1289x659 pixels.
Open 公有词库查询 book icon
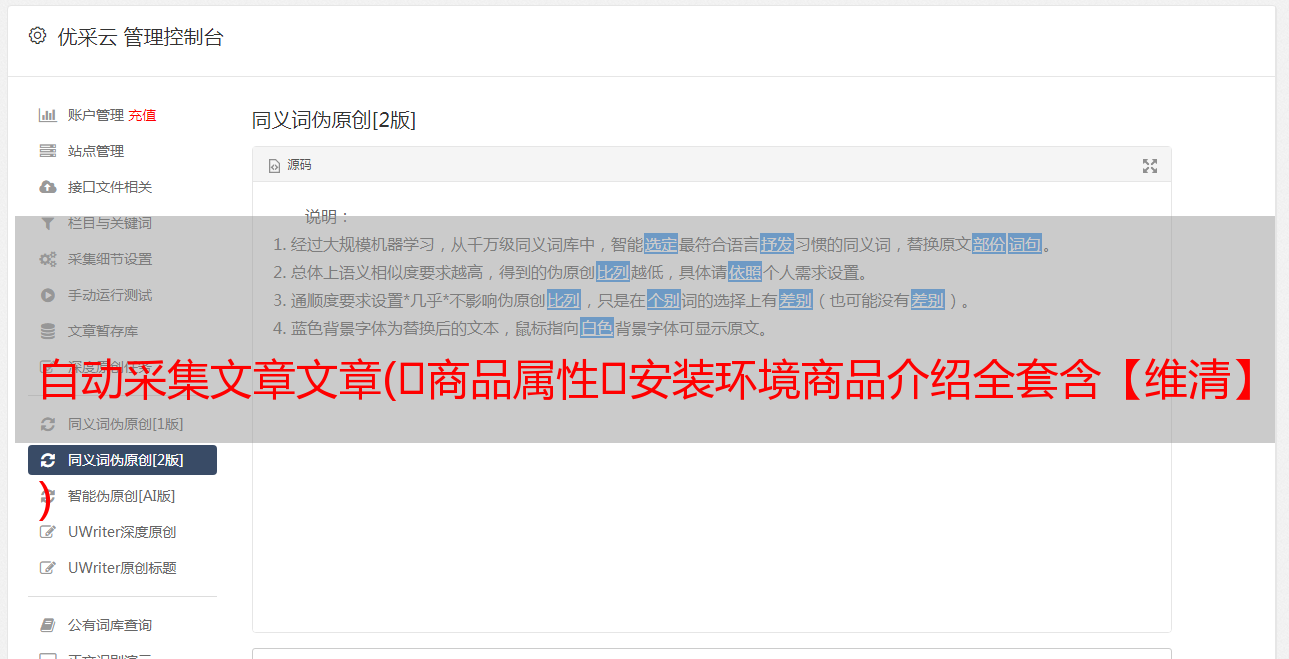(47, 625)
